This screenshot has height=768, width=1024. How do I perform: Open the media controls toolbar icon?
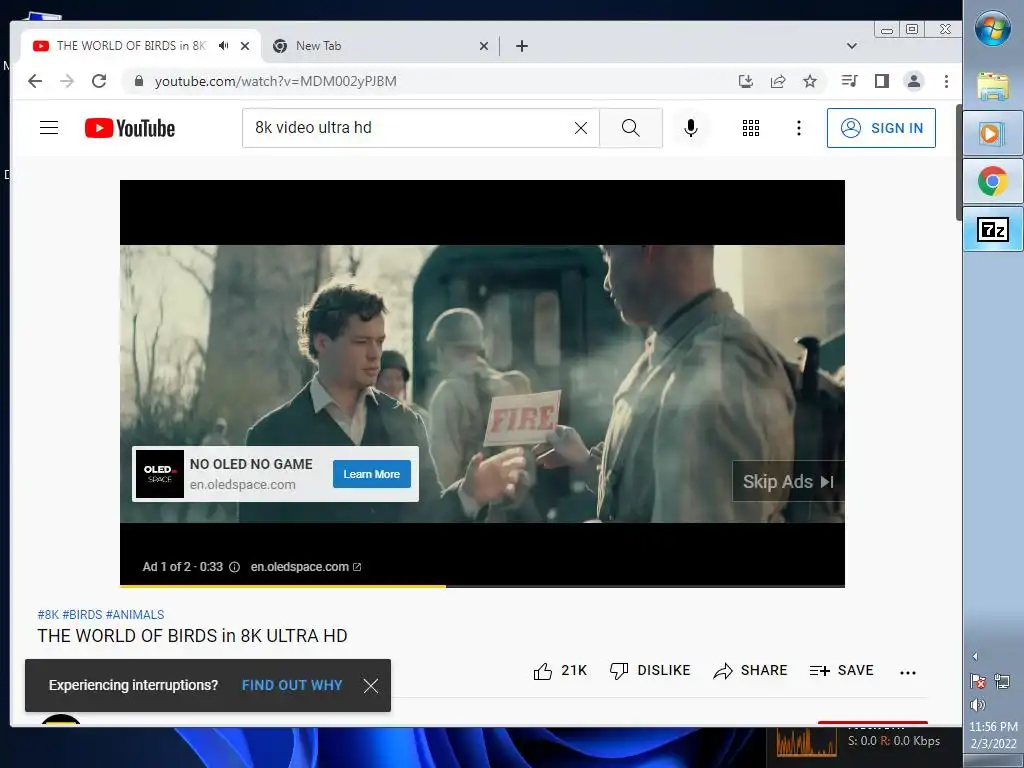850,81
